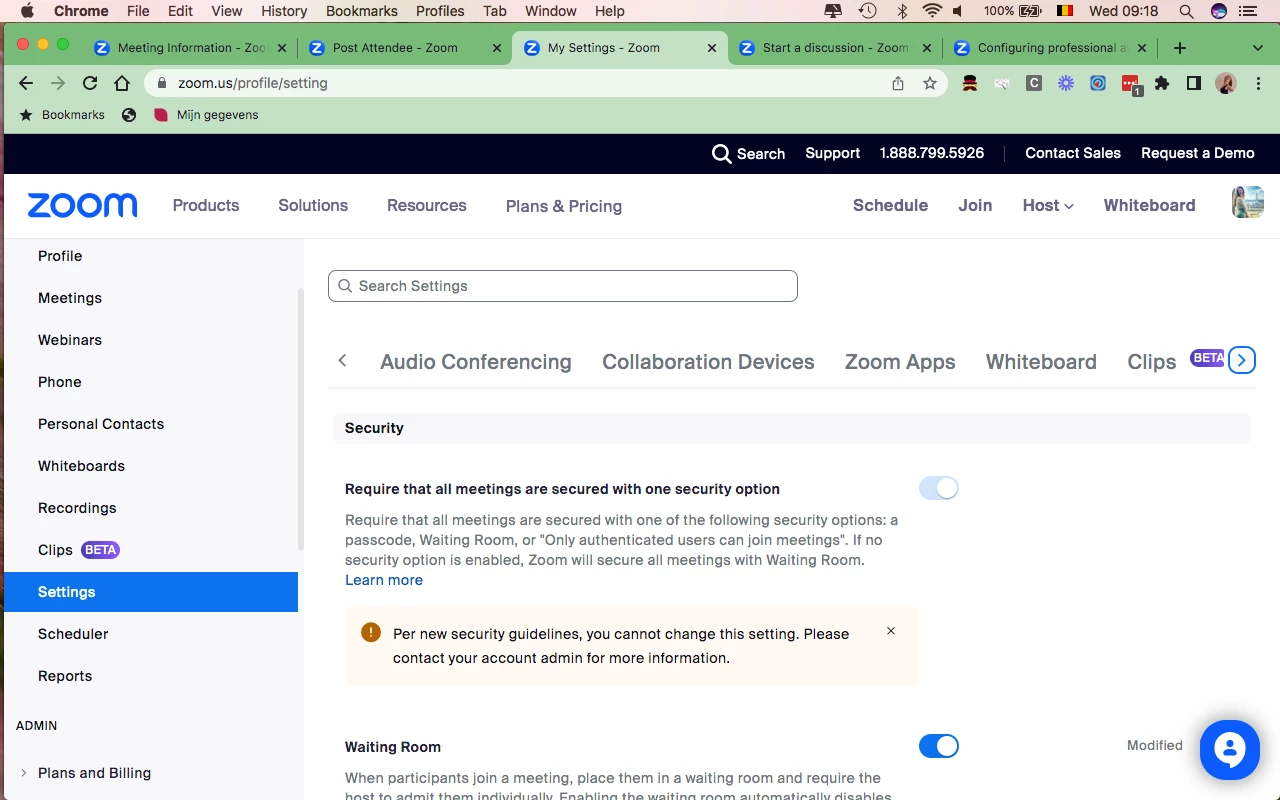Switch to Collaboration Devices tab
1280x800 pixels.
pos(708,362)
